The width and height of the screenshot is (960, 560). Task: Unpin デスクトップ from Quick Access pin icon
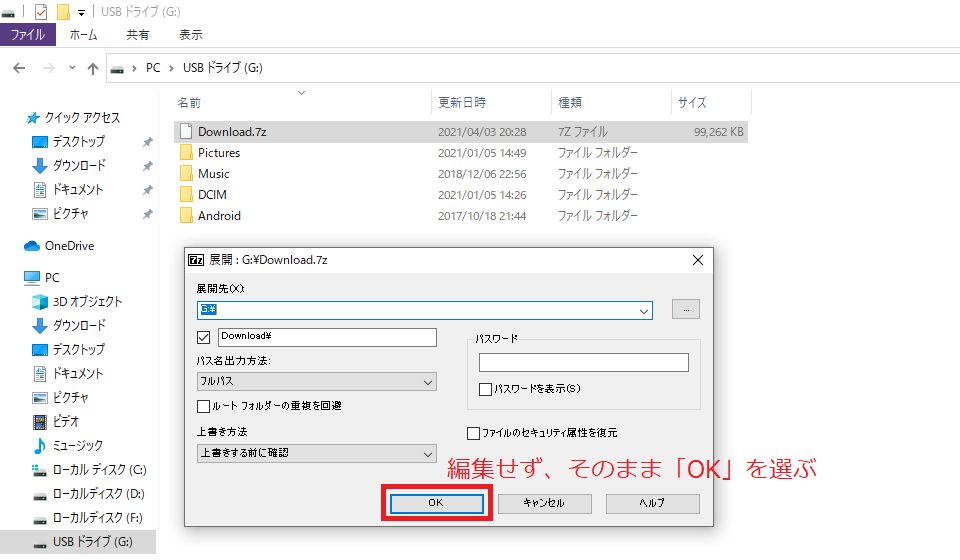(148, 142)
